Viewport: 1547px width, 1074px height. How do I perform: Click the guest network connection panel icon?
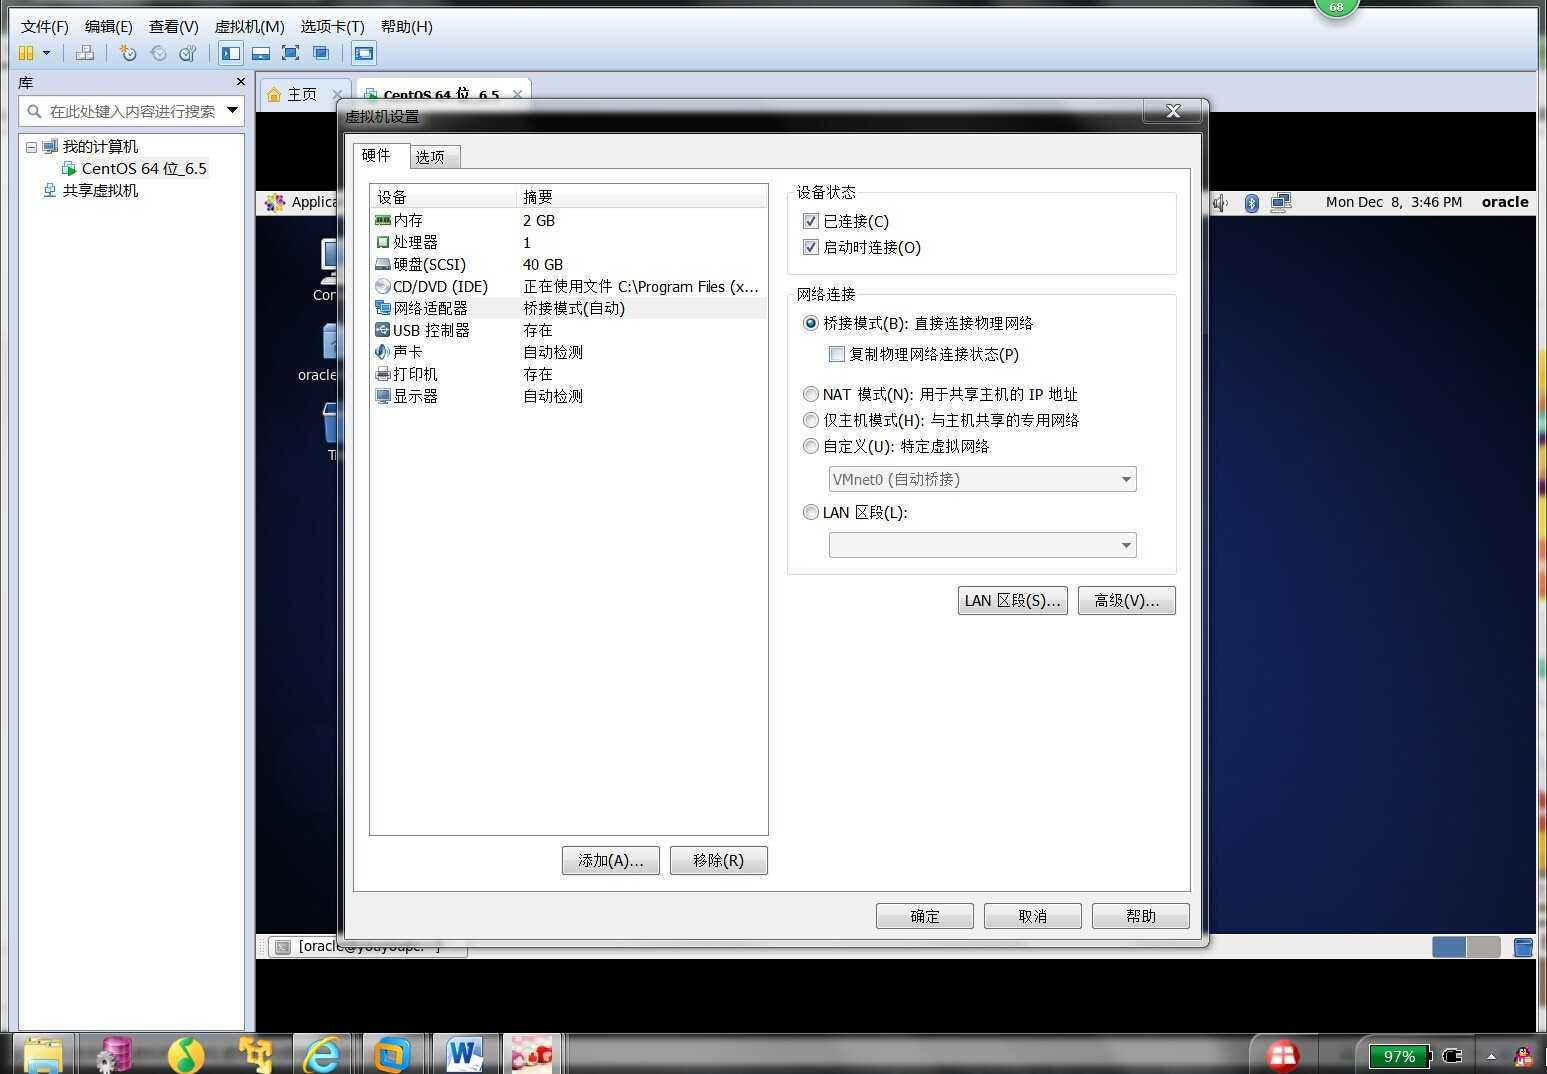pyautogui.click(x=1281, y=203)
